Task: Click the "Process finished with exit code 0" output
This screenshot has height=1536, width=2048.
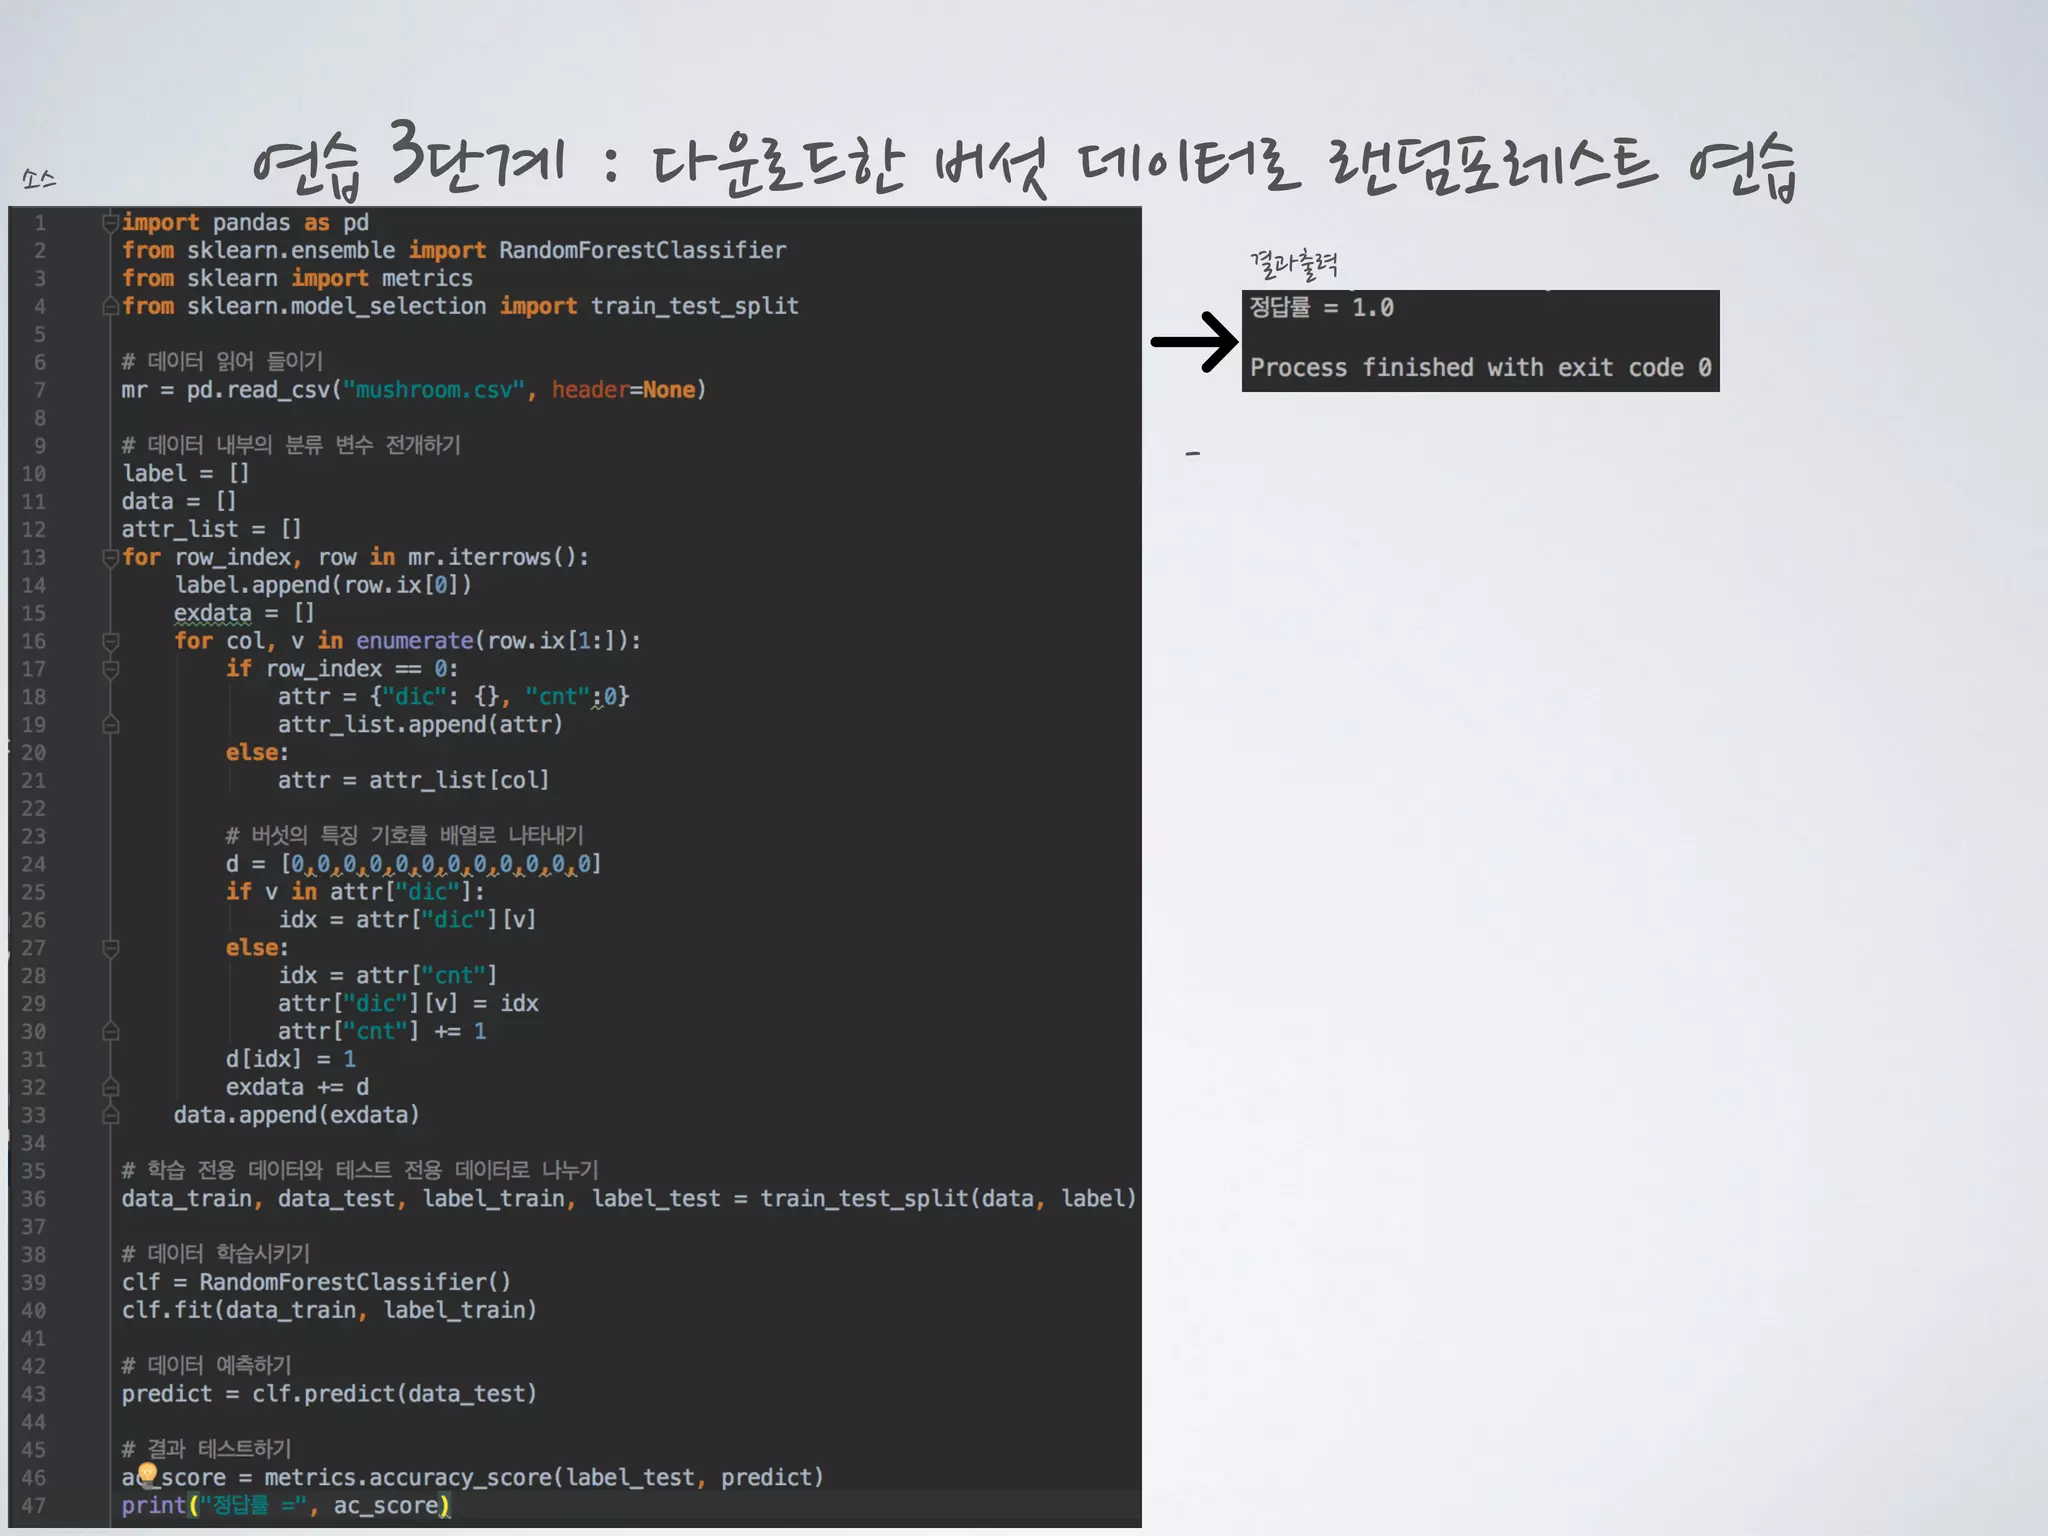Action: (x=1480, y=368)
